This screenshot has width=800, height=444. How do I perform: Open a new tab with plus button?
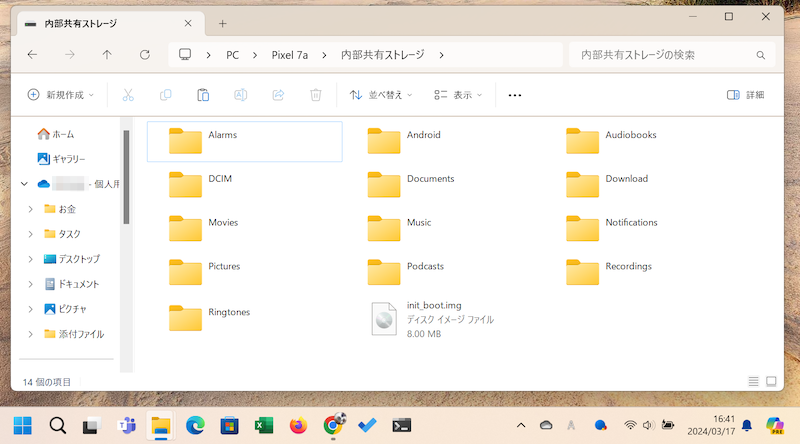click(222, 23)
